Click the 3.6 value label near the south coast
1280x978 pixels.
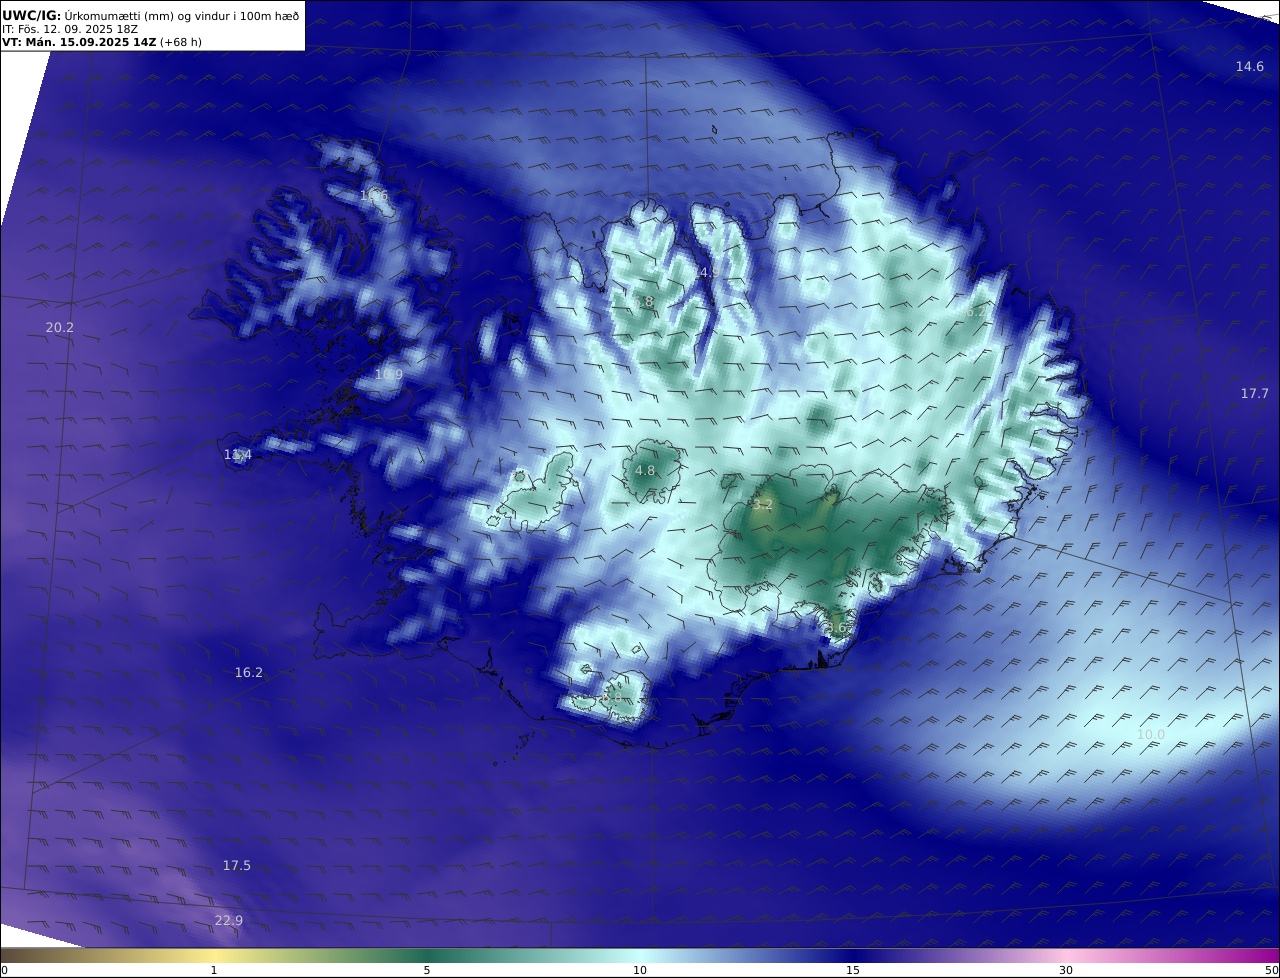click(x=835, y=627)
